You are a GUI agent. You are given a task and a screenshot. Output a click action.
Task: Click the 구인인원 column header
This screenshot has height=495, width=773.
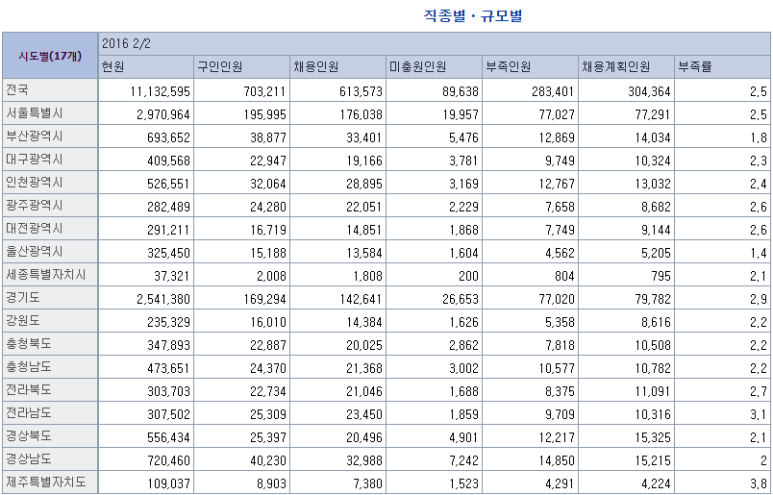[x=217, y=67]
